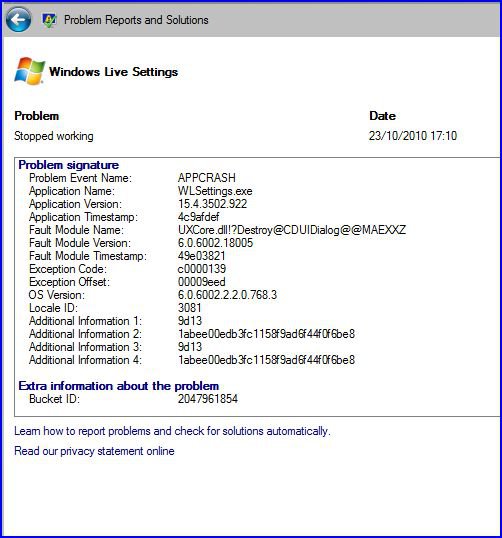Click the 'Exception Offset:' label
The width and height of the screenshot is (502, 538).
(69, 282)
